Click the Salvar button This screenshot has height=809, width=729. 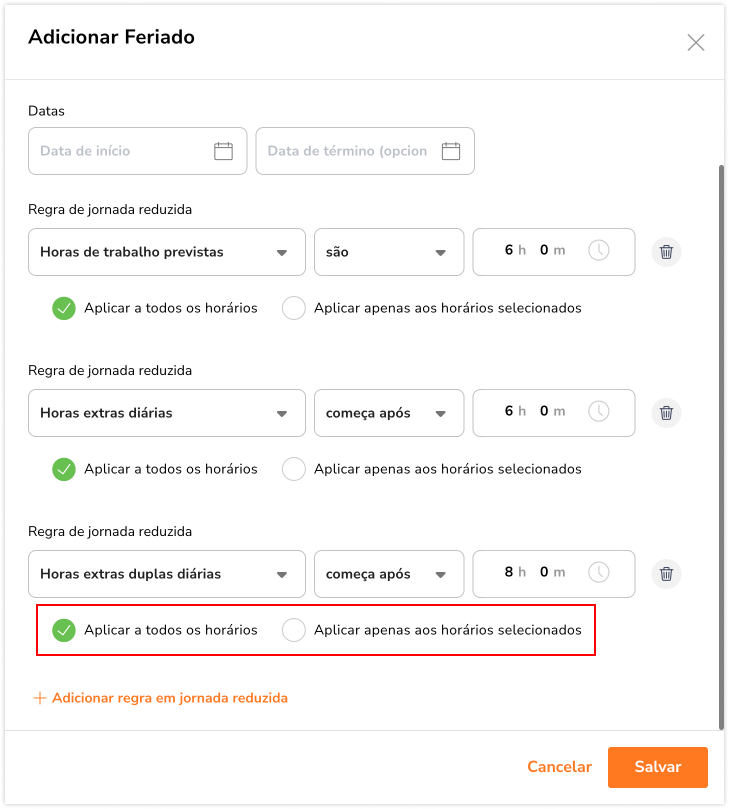[658, 767]
